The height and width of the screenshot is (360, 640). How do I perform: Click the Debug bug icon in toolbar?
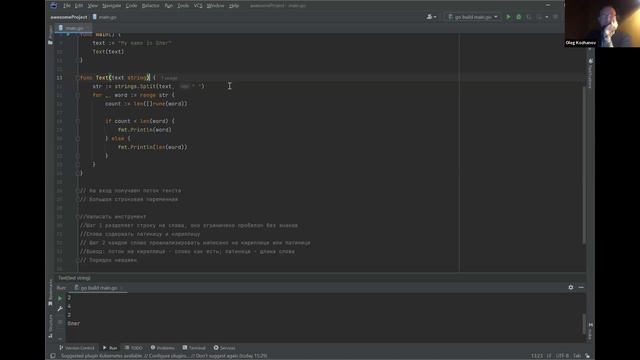pyautogui.click(x=519, y=17)
